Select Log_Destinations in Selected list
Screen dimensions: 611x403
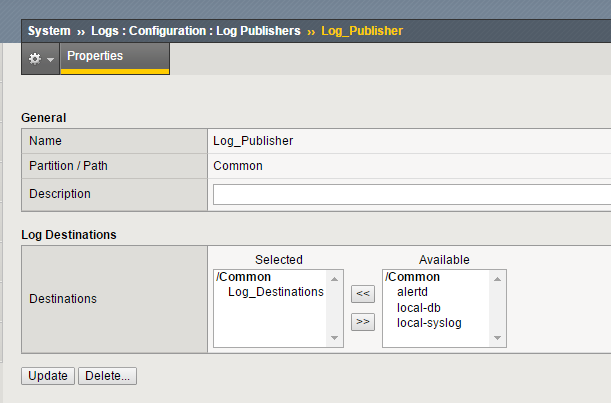pos(275,292)
